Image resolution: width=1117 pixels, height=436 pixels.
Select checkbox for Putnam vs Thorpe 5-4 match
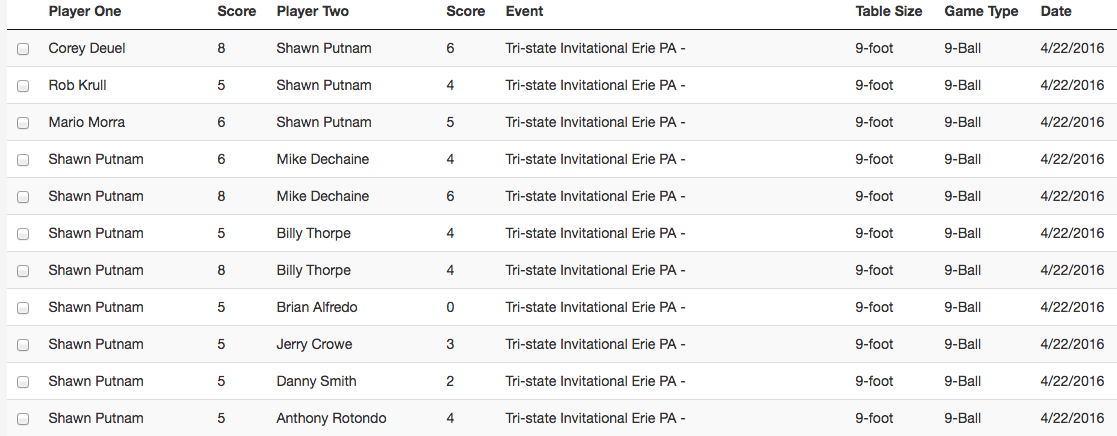[x=23, y=234]
